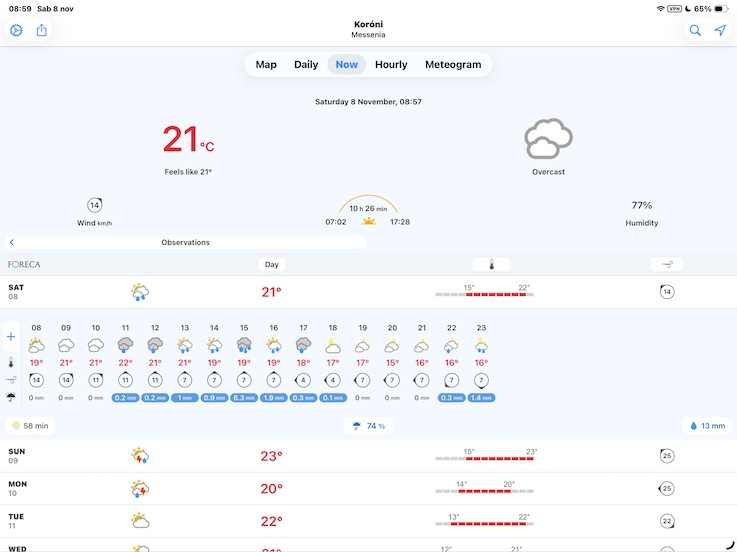Click the 11 o'clock rain cloud icon
Viewport: 737px width, 552px height.
click(x=125, y=345)
